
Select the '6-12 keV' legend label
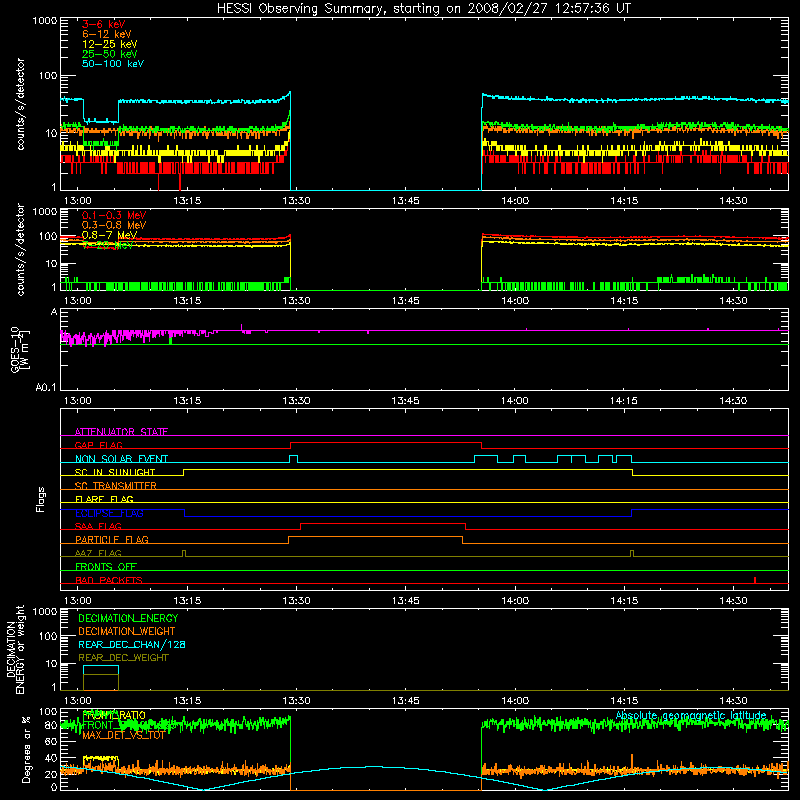point(107,34)
